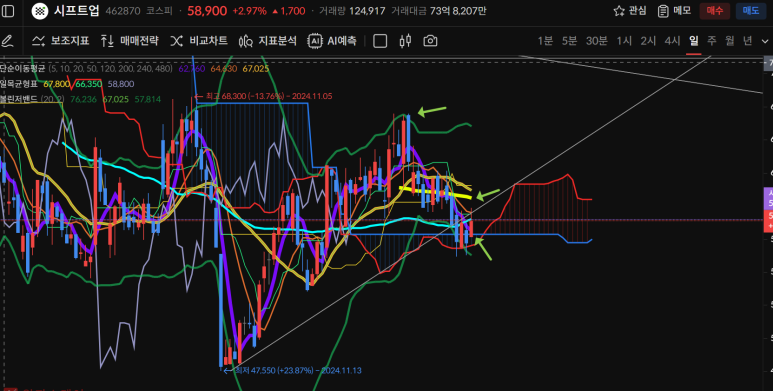Select the 월 monthly timeframe

(730, 41)
